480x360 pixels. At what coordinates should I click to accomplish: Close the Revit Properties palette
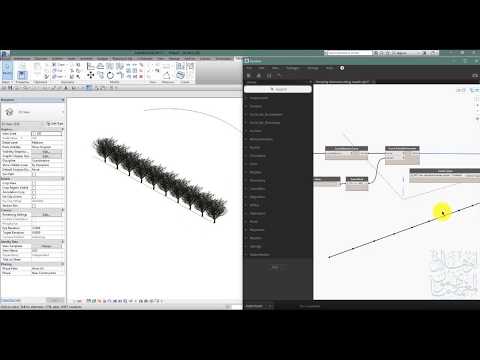pyautogui.click(x=63, y=100)
